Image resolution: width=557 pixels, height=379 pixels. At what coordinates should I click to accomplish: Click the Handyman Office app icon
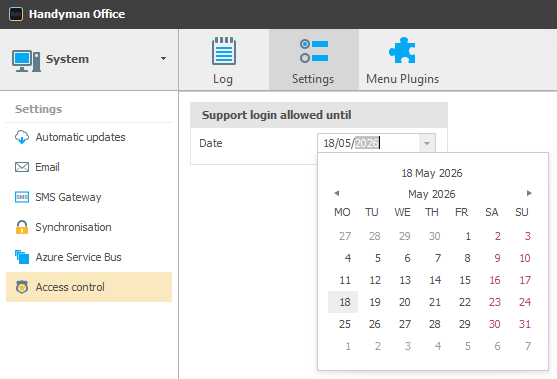tap(16, 14)
